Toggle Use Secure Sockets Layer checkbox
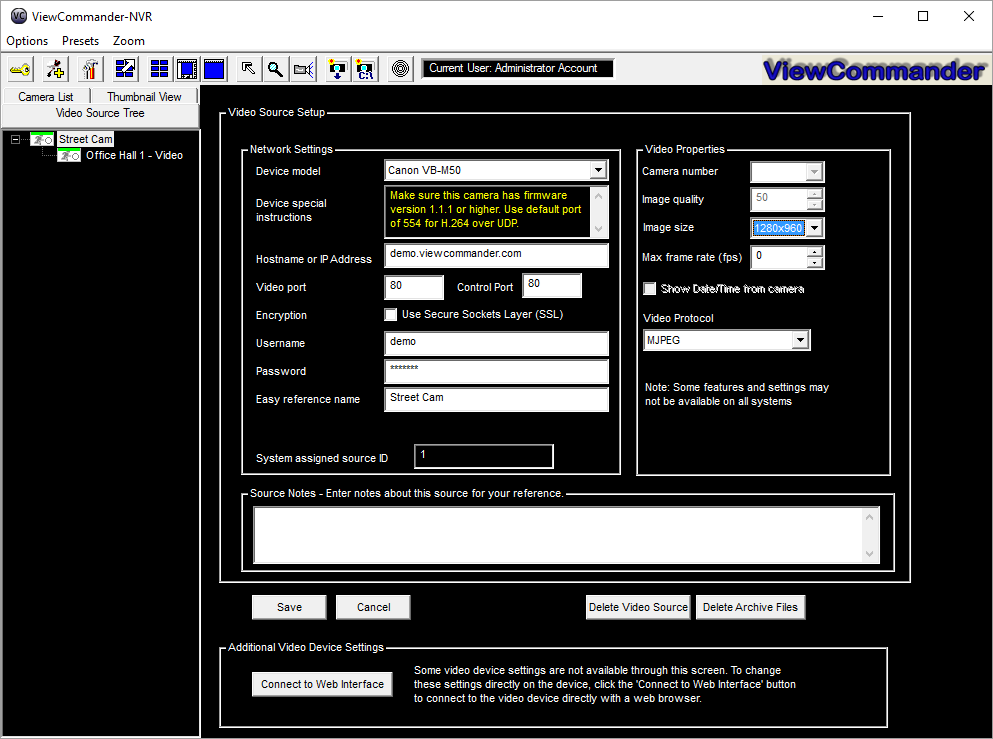Screen dimensions: 993x739 (x=391, y=315)
